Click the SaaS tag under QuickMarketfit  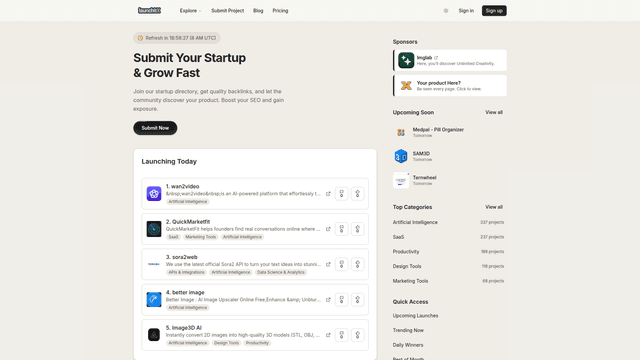coord(173,237)
